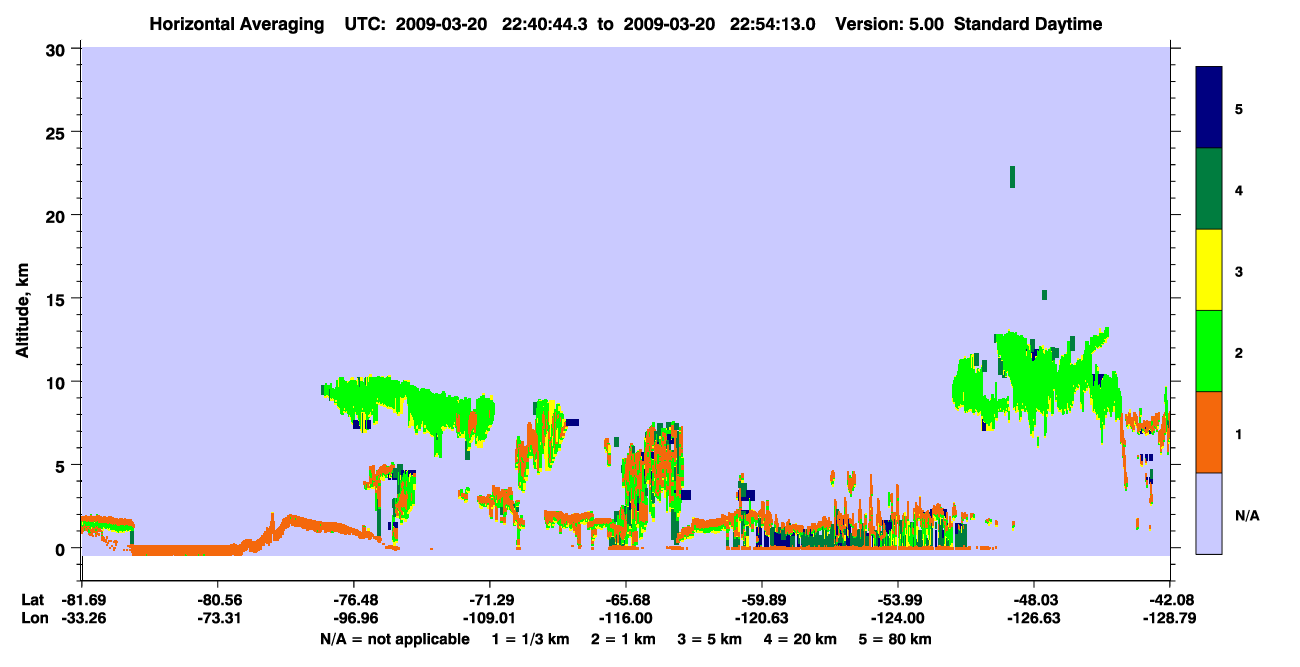Viewport: 1300px width, 667px height.
Task: Click the longitude value -73.31
Action: click(217, 618)
